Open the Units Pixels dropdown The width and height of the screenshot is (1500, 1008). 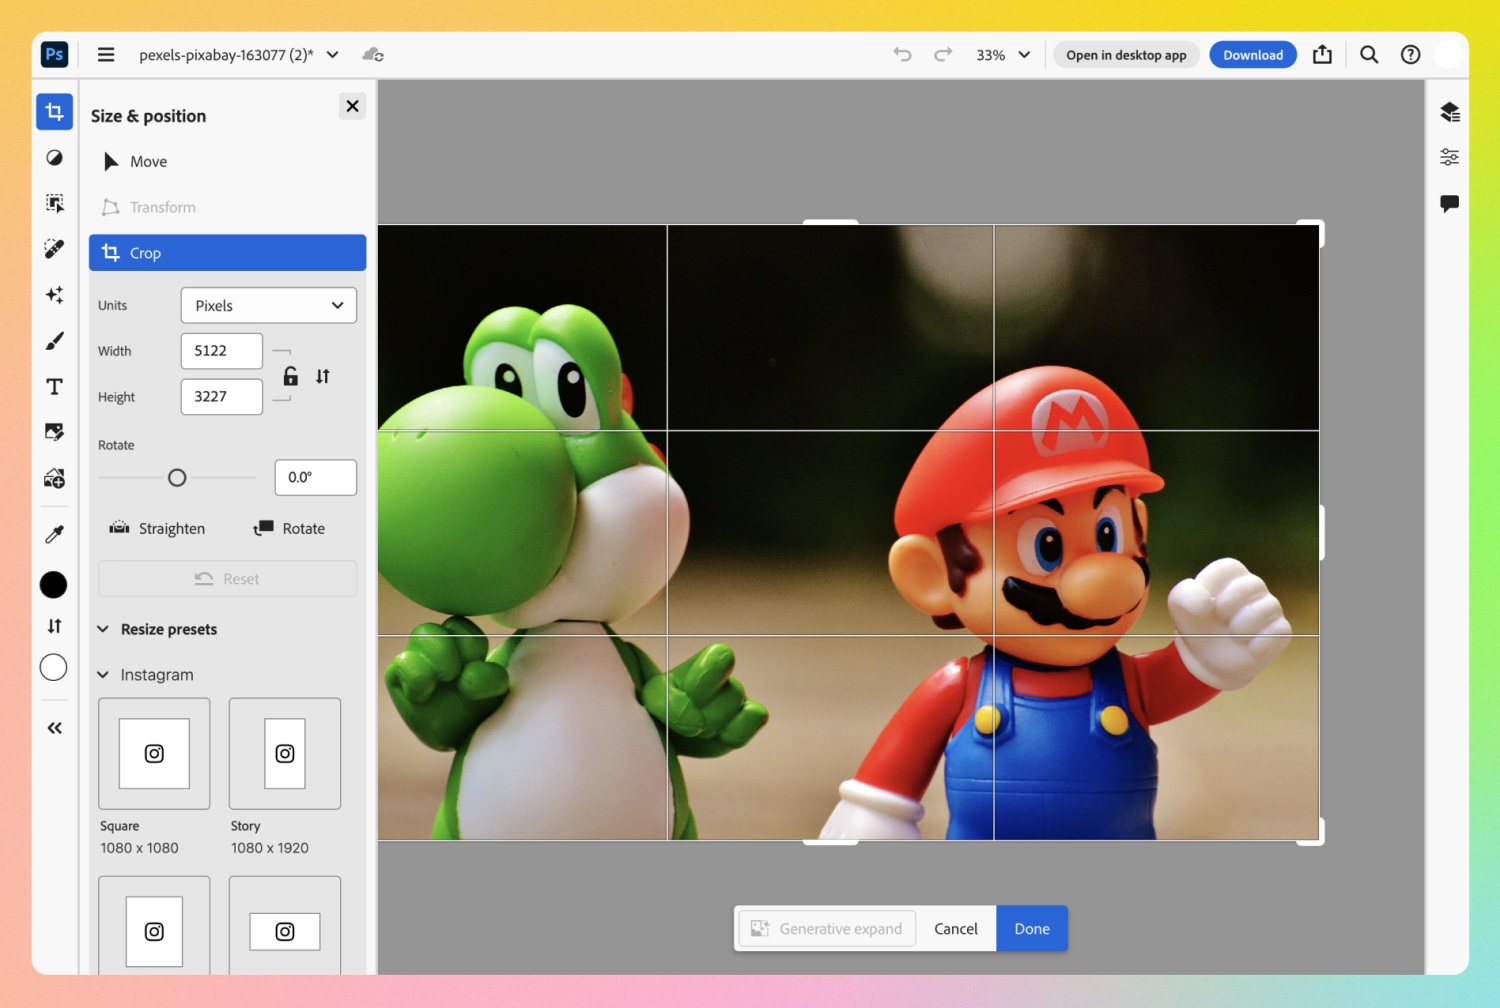[x=268, y=306]
